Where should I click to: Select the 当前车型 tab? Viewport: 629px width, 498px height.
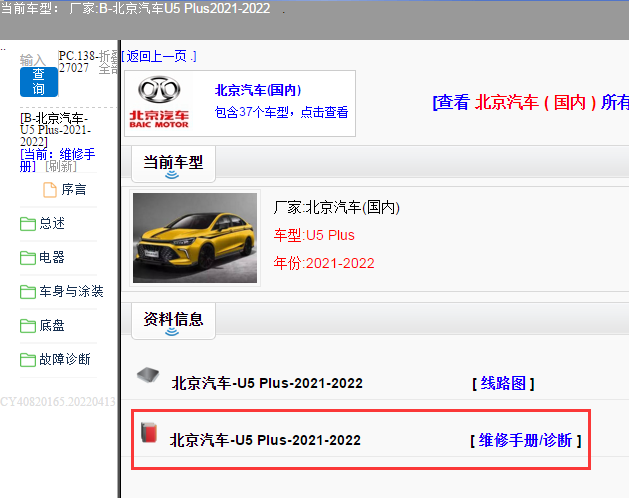click(x=173, y=164)
